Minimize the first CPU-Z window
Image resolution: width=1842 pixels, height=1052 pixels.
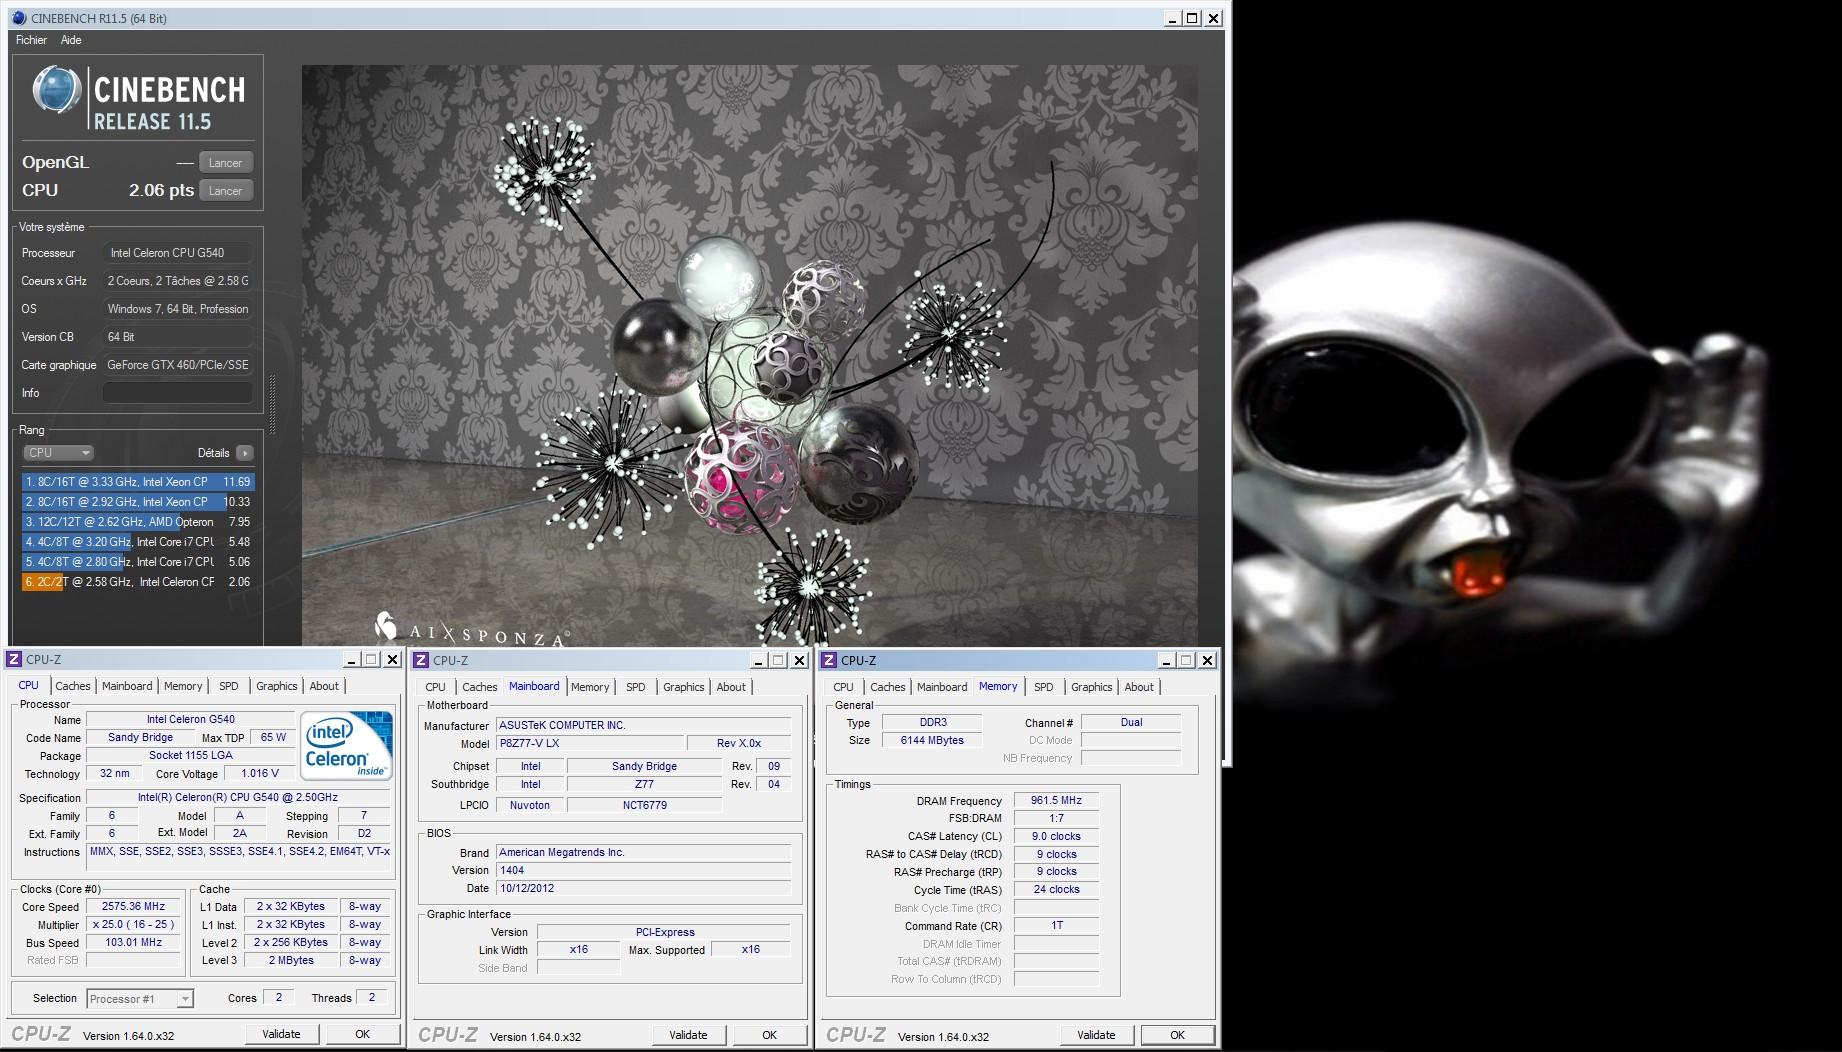coord(351,660)
